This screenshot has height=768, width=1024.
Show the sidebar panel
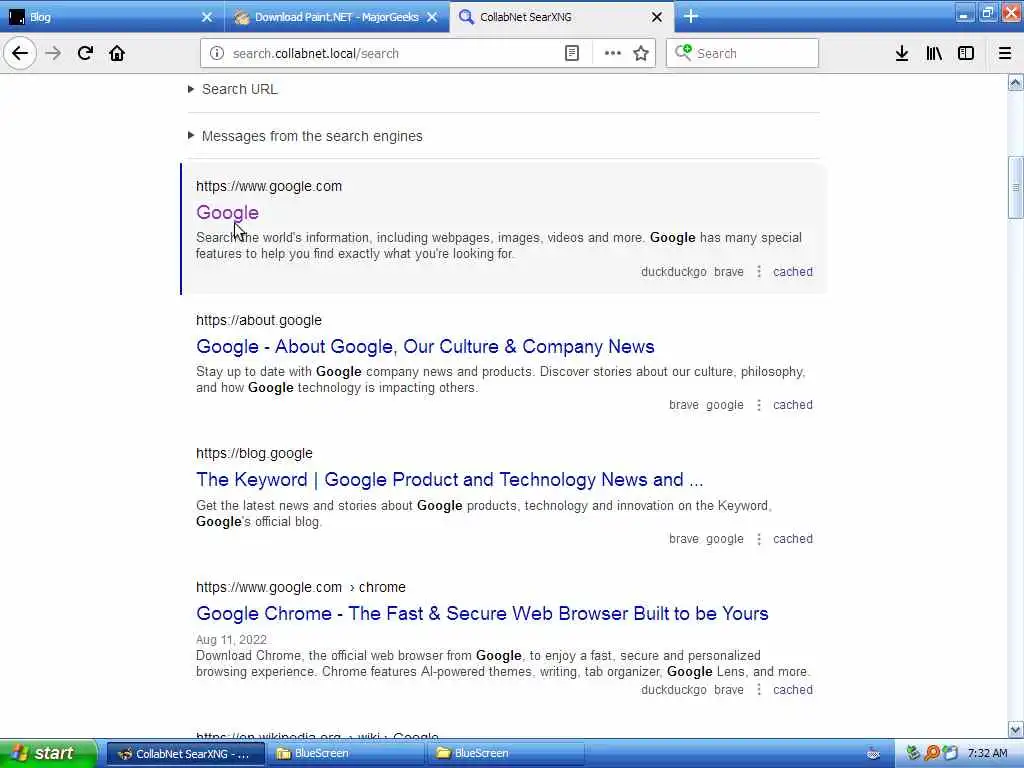966,54
